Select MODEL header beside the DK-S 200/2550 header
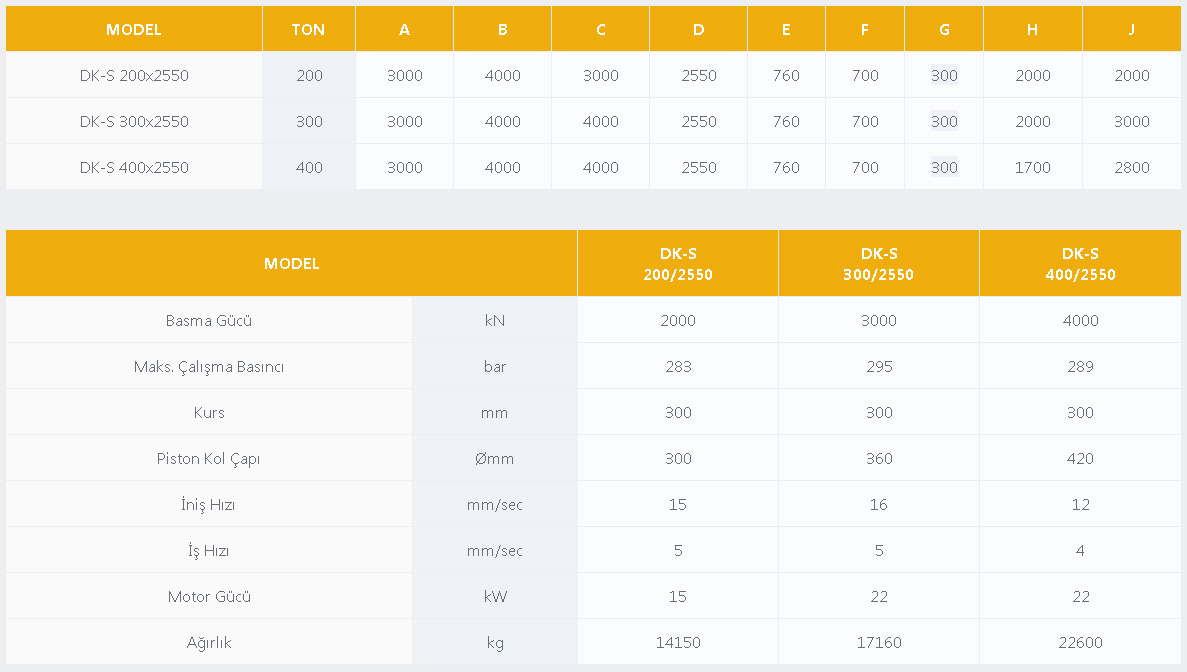 tap(291, 264)
